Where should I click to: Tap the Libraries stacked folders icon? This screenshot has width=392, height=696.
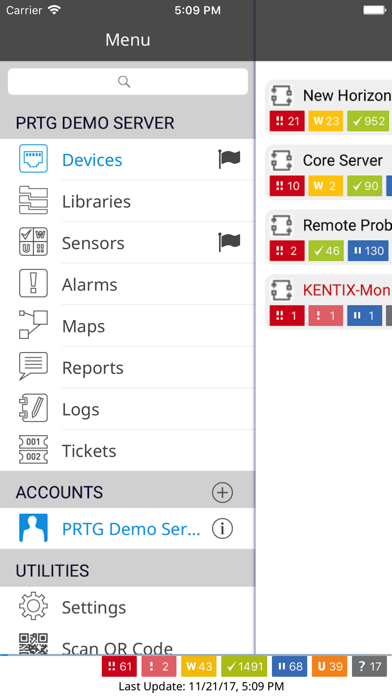pos(33,200)
